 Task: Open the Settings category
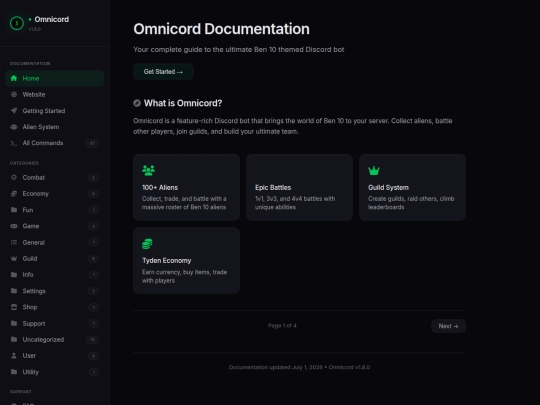(54, 291)
